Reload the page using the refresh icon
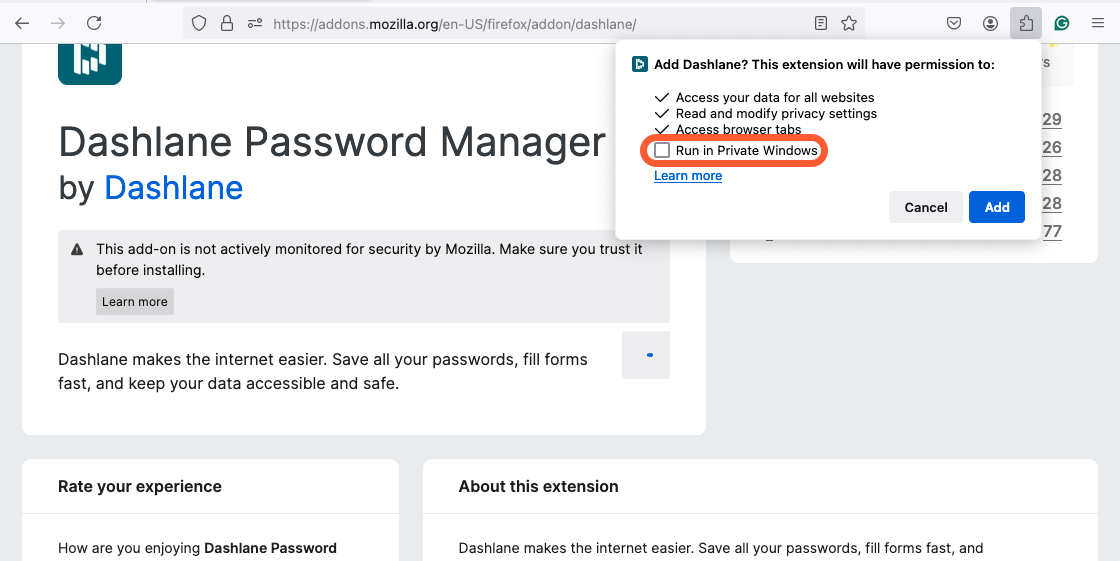 (x=94, y=24)
